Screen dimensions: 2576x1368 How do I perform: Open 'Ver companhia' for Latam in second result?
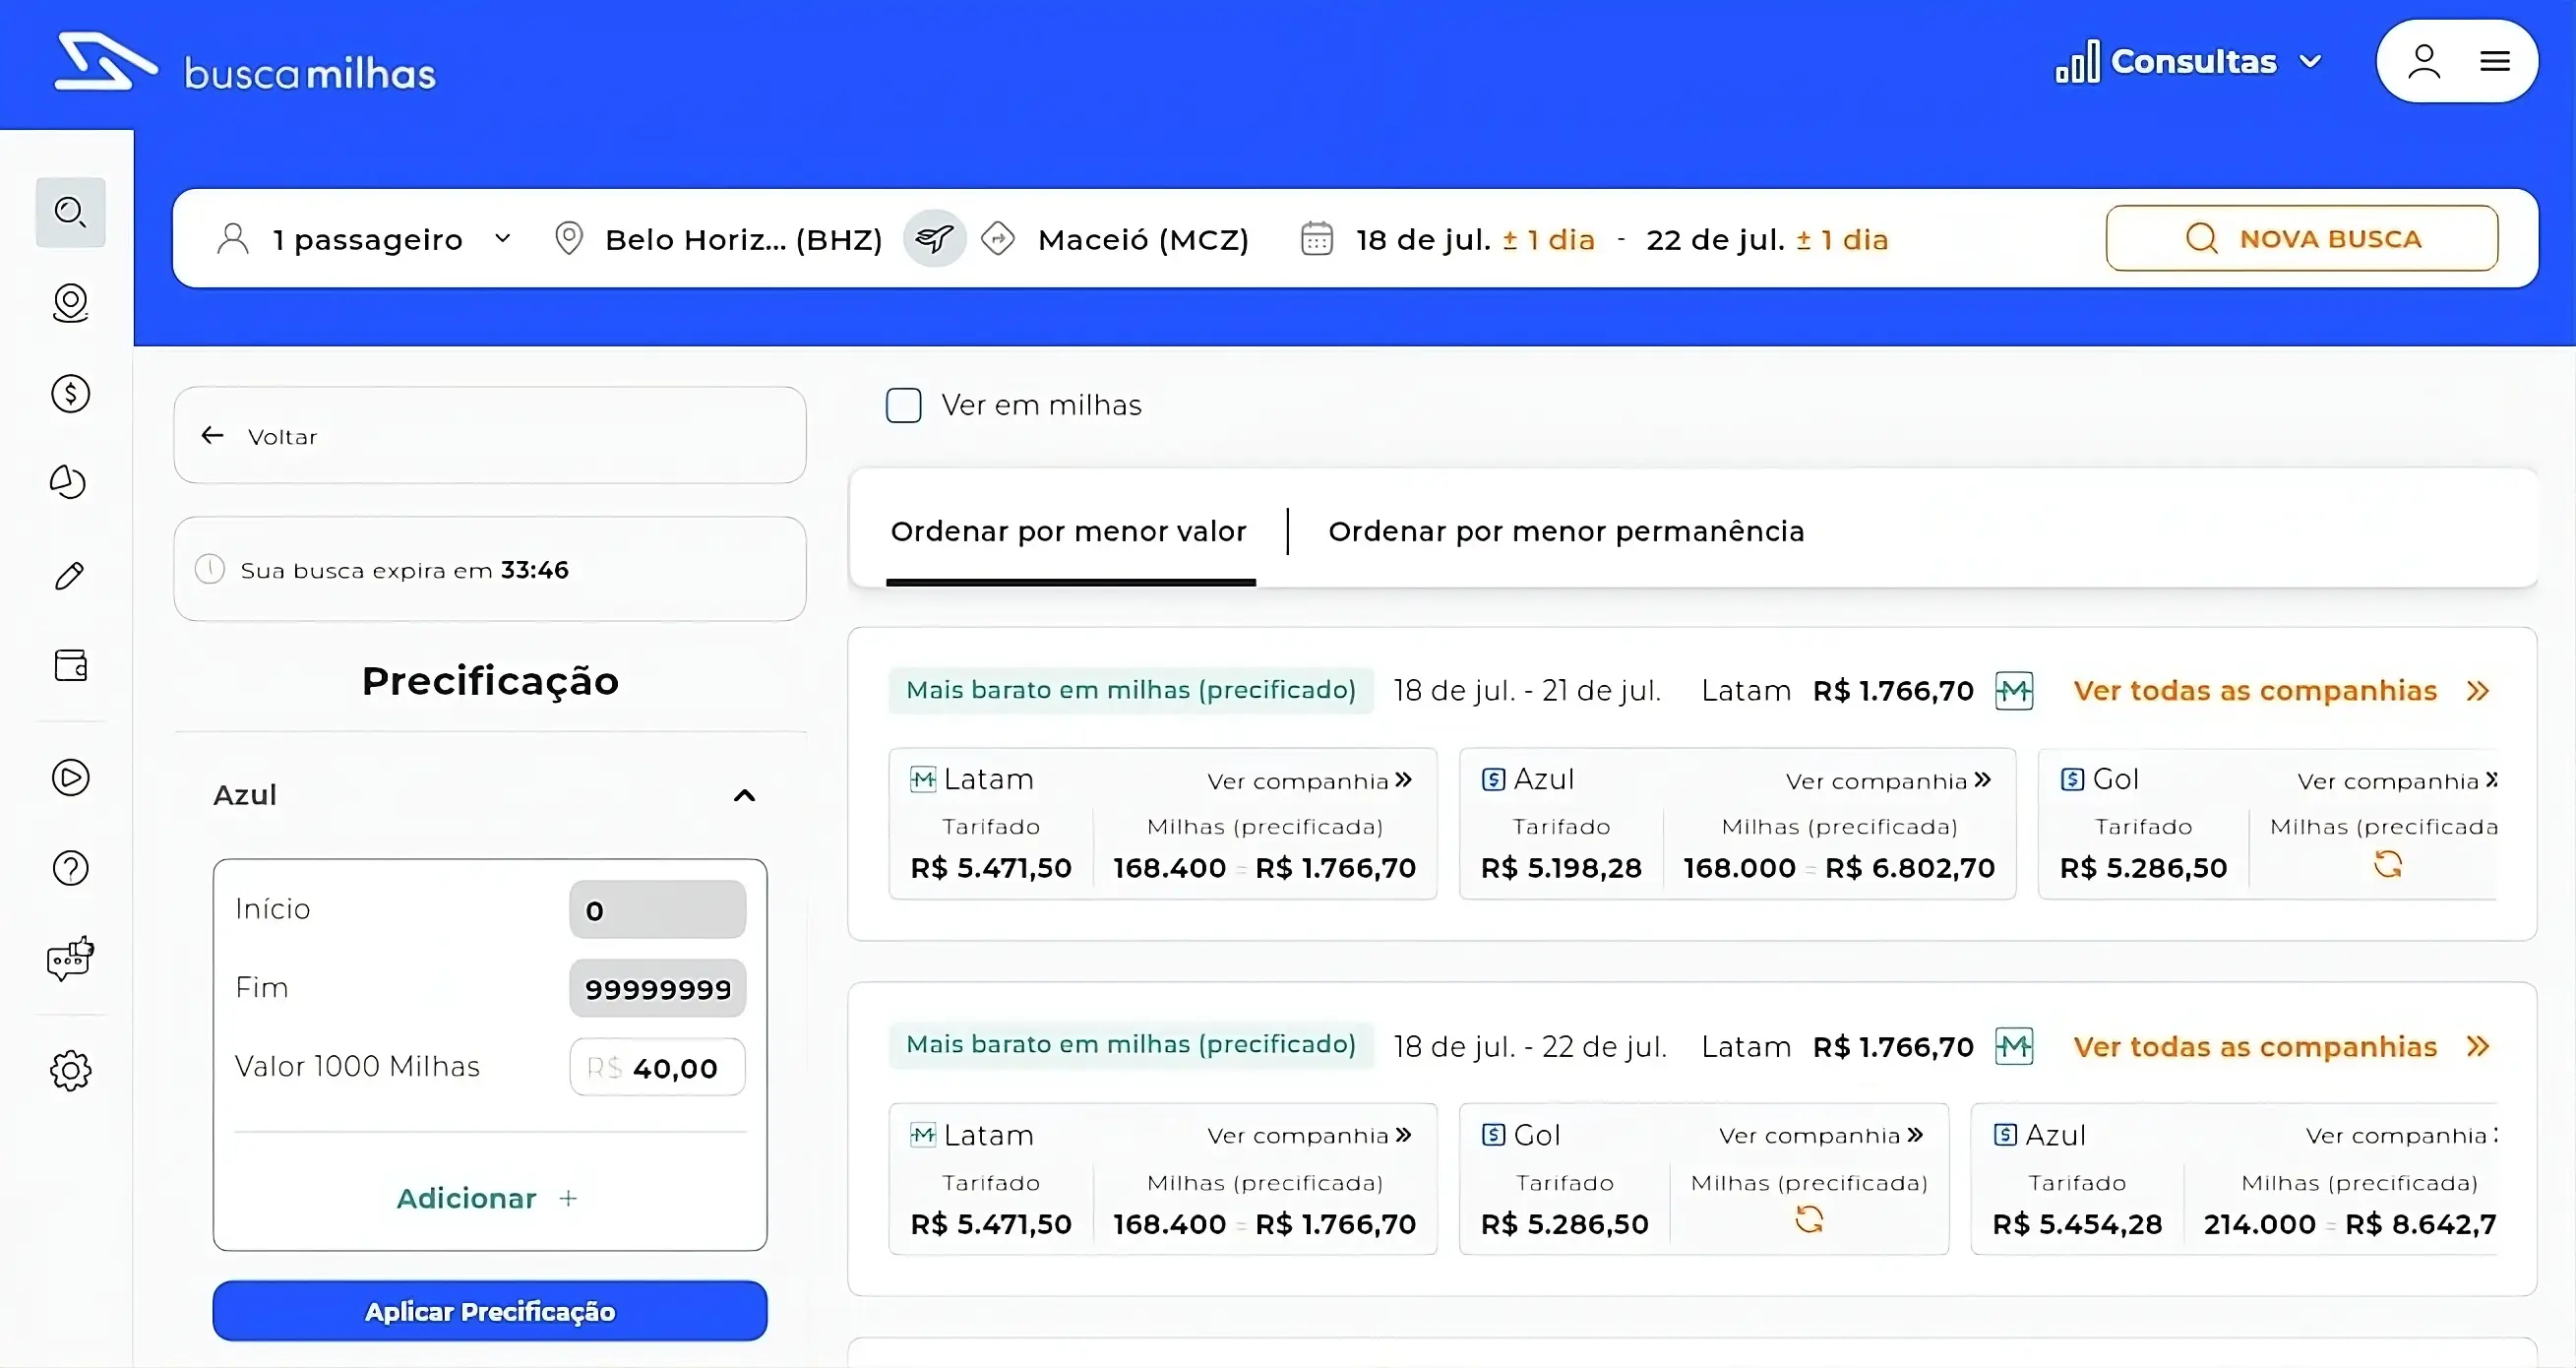click(x=1309, y=1136)
